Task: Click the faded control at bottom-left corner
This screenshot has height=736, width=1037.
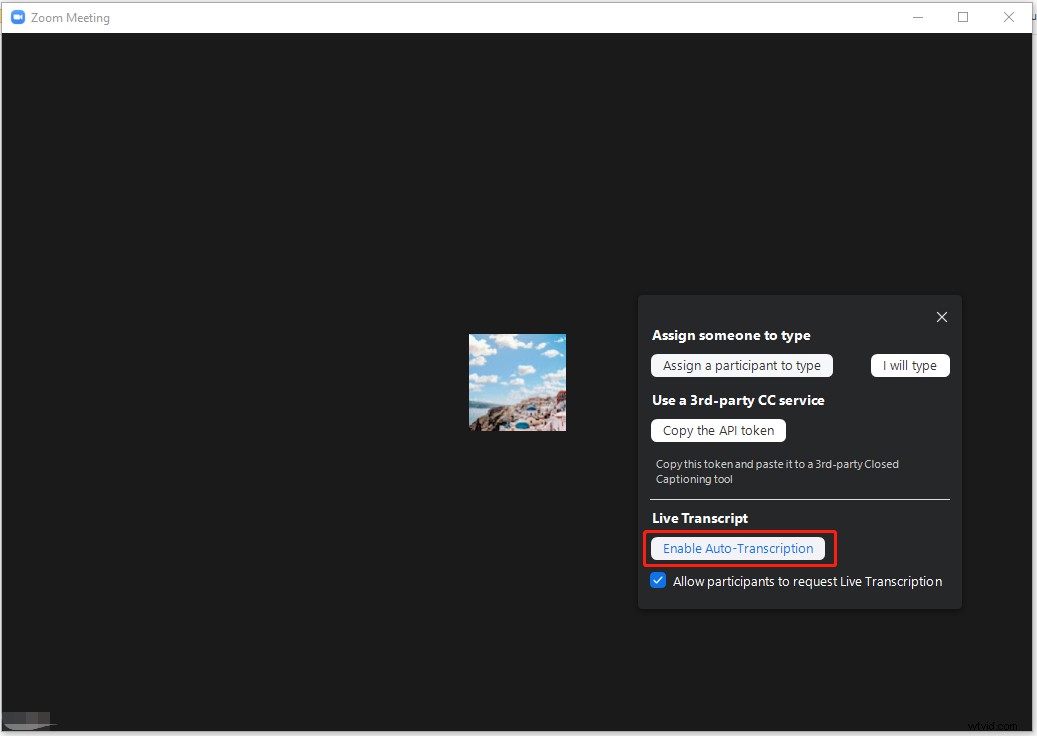Action: pyautogui.click(x=28, y=720)
